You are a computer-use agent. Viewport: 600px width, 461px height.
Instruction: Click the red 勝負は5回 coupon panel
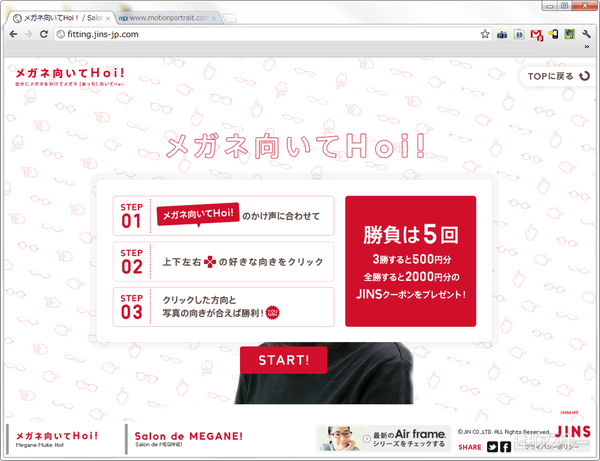pos(411,261)
